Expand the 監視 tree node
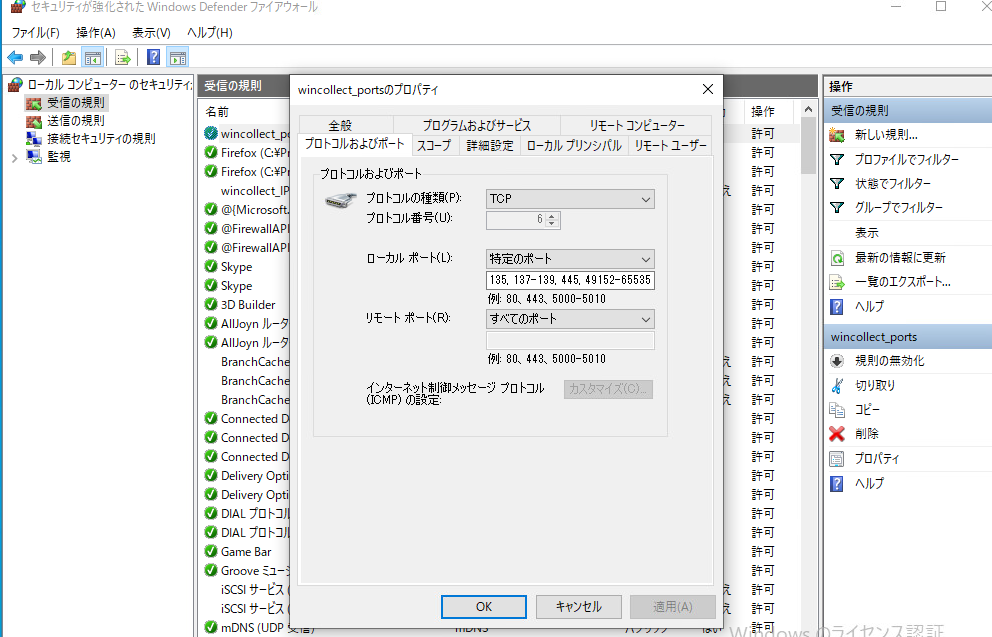 coord(14,158)
